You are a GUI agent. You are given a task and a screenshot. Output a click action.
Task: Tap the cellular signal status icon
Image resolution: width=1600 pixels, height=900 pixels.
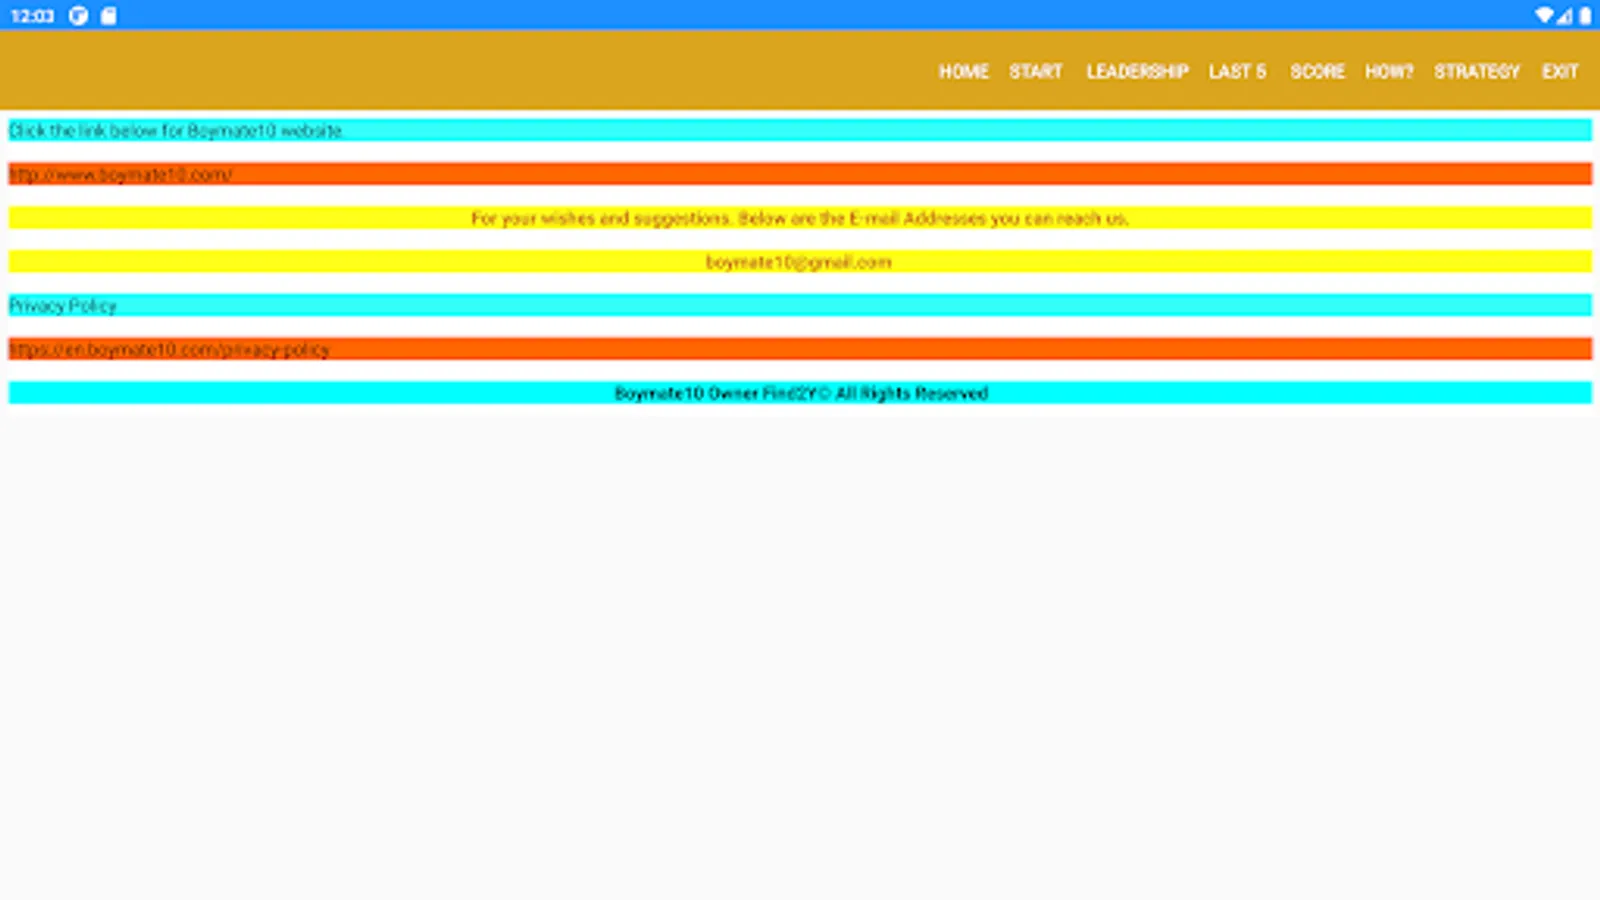(1565, 15)
